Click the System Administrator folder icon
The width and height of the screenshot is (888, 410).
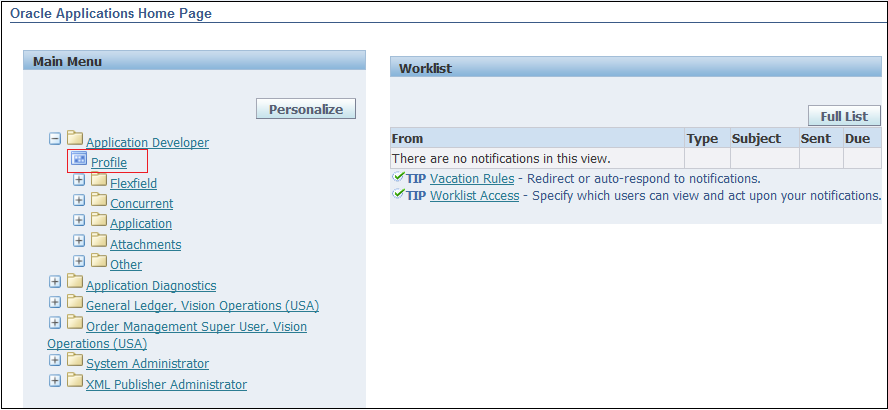pos(75,359)
